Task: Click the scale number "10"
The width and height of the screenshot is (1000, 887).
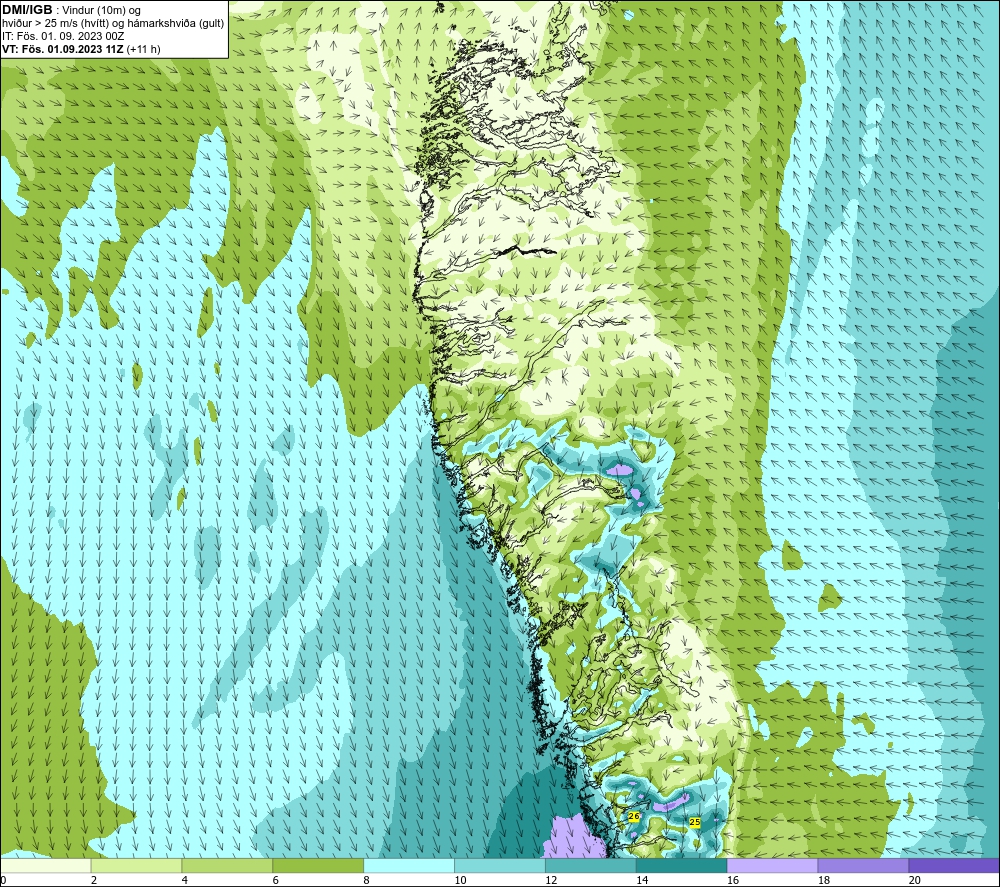Action: [460, 880]
